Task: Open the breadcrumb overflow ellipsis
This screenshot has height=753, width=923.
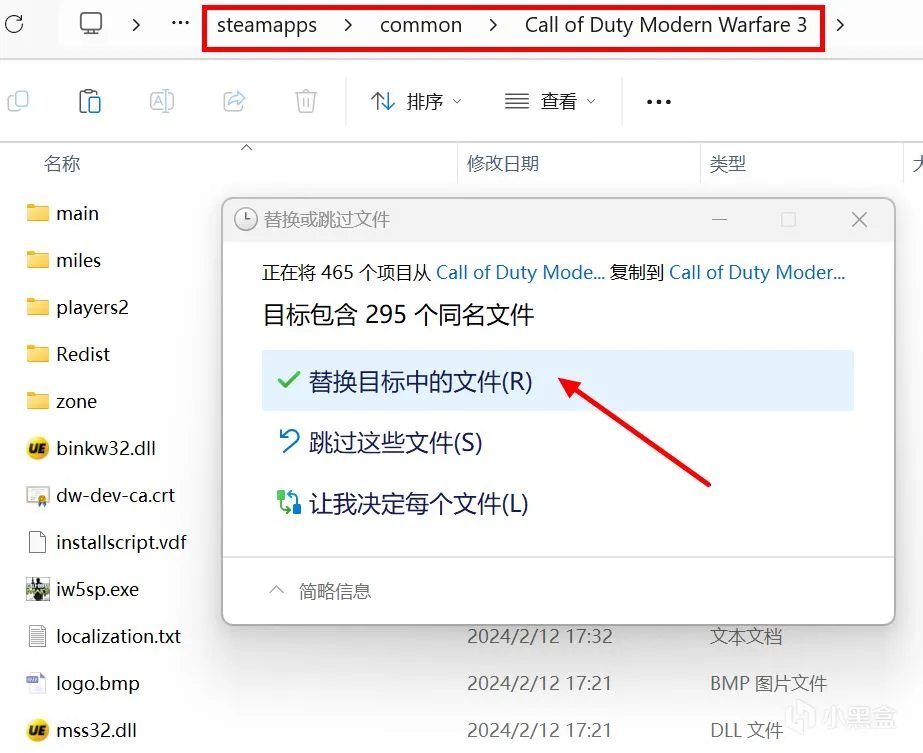Action: point(180,24)
